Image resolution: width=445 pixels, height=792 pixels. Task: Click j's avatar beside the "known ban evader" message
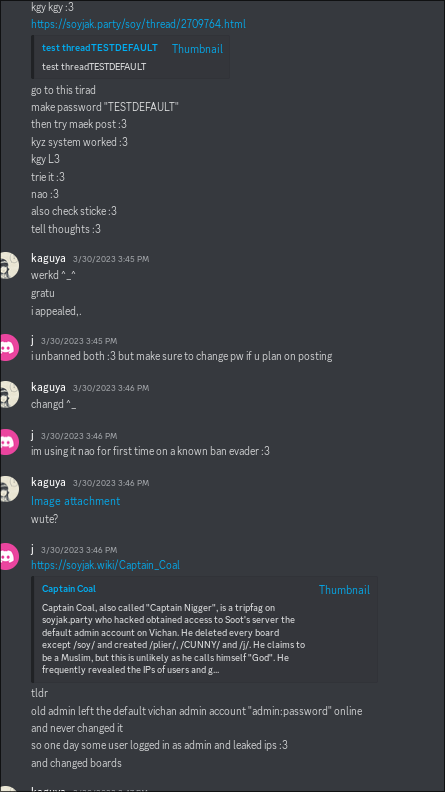pyautogui.click(x=7, y=442)
